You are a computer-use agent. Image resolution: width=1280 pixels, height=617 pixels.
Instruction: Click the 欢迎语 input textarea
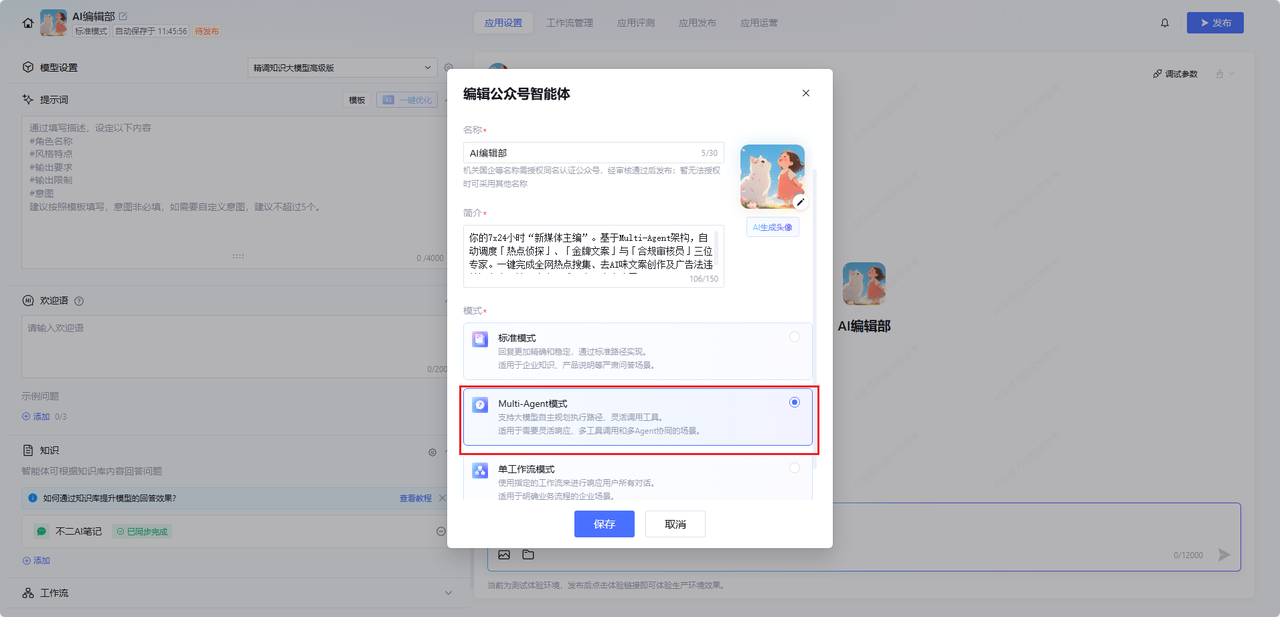(237, 347)
